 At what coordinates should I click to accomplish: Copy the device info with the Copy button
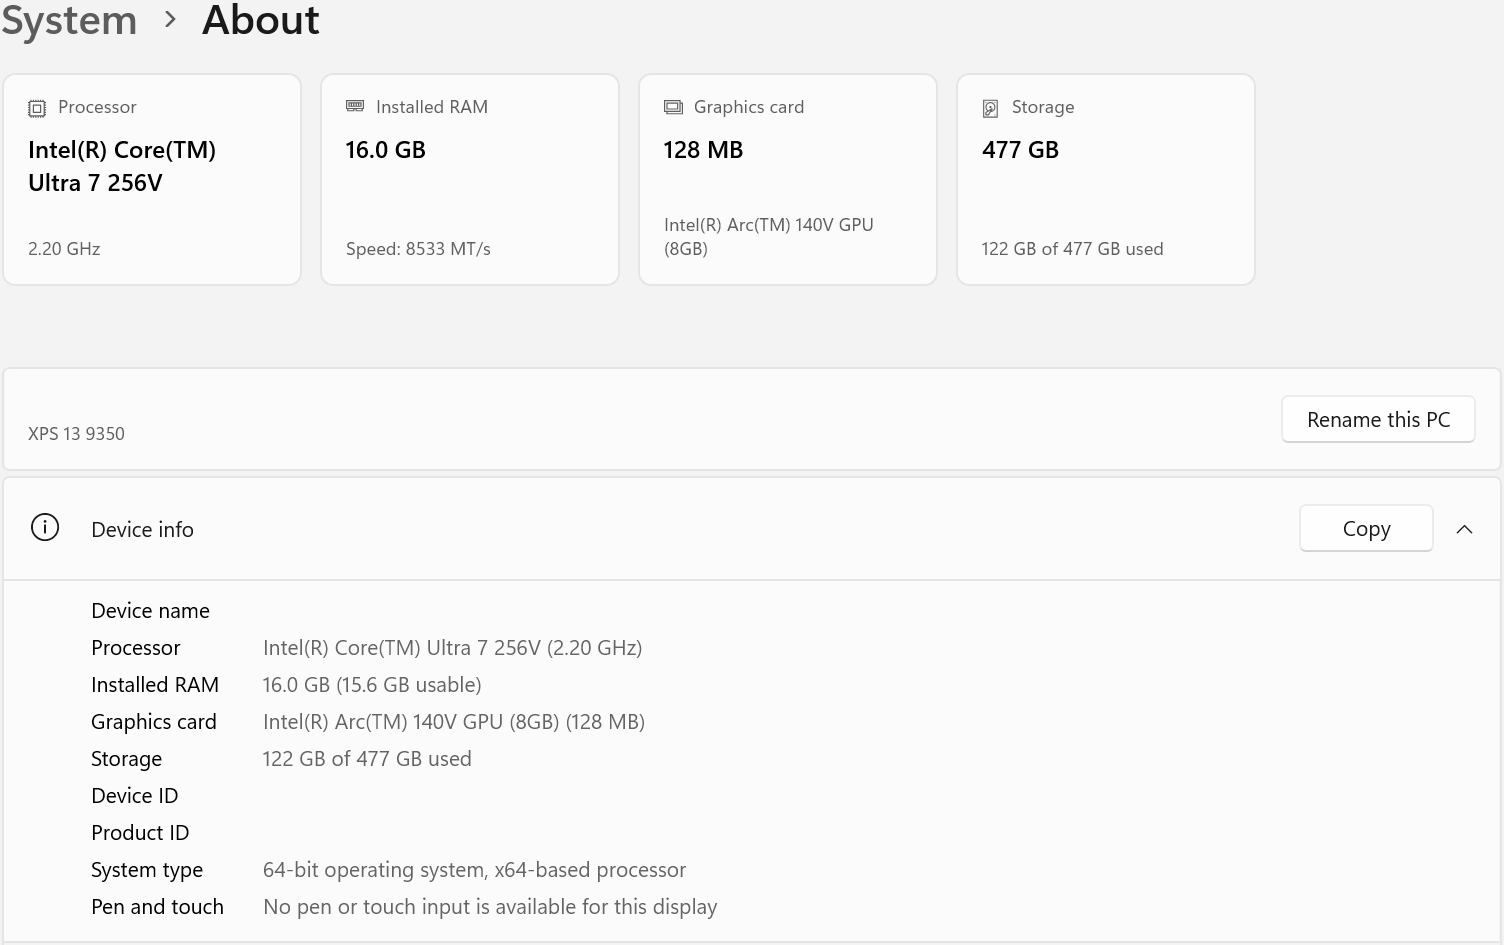[1366, 528]
